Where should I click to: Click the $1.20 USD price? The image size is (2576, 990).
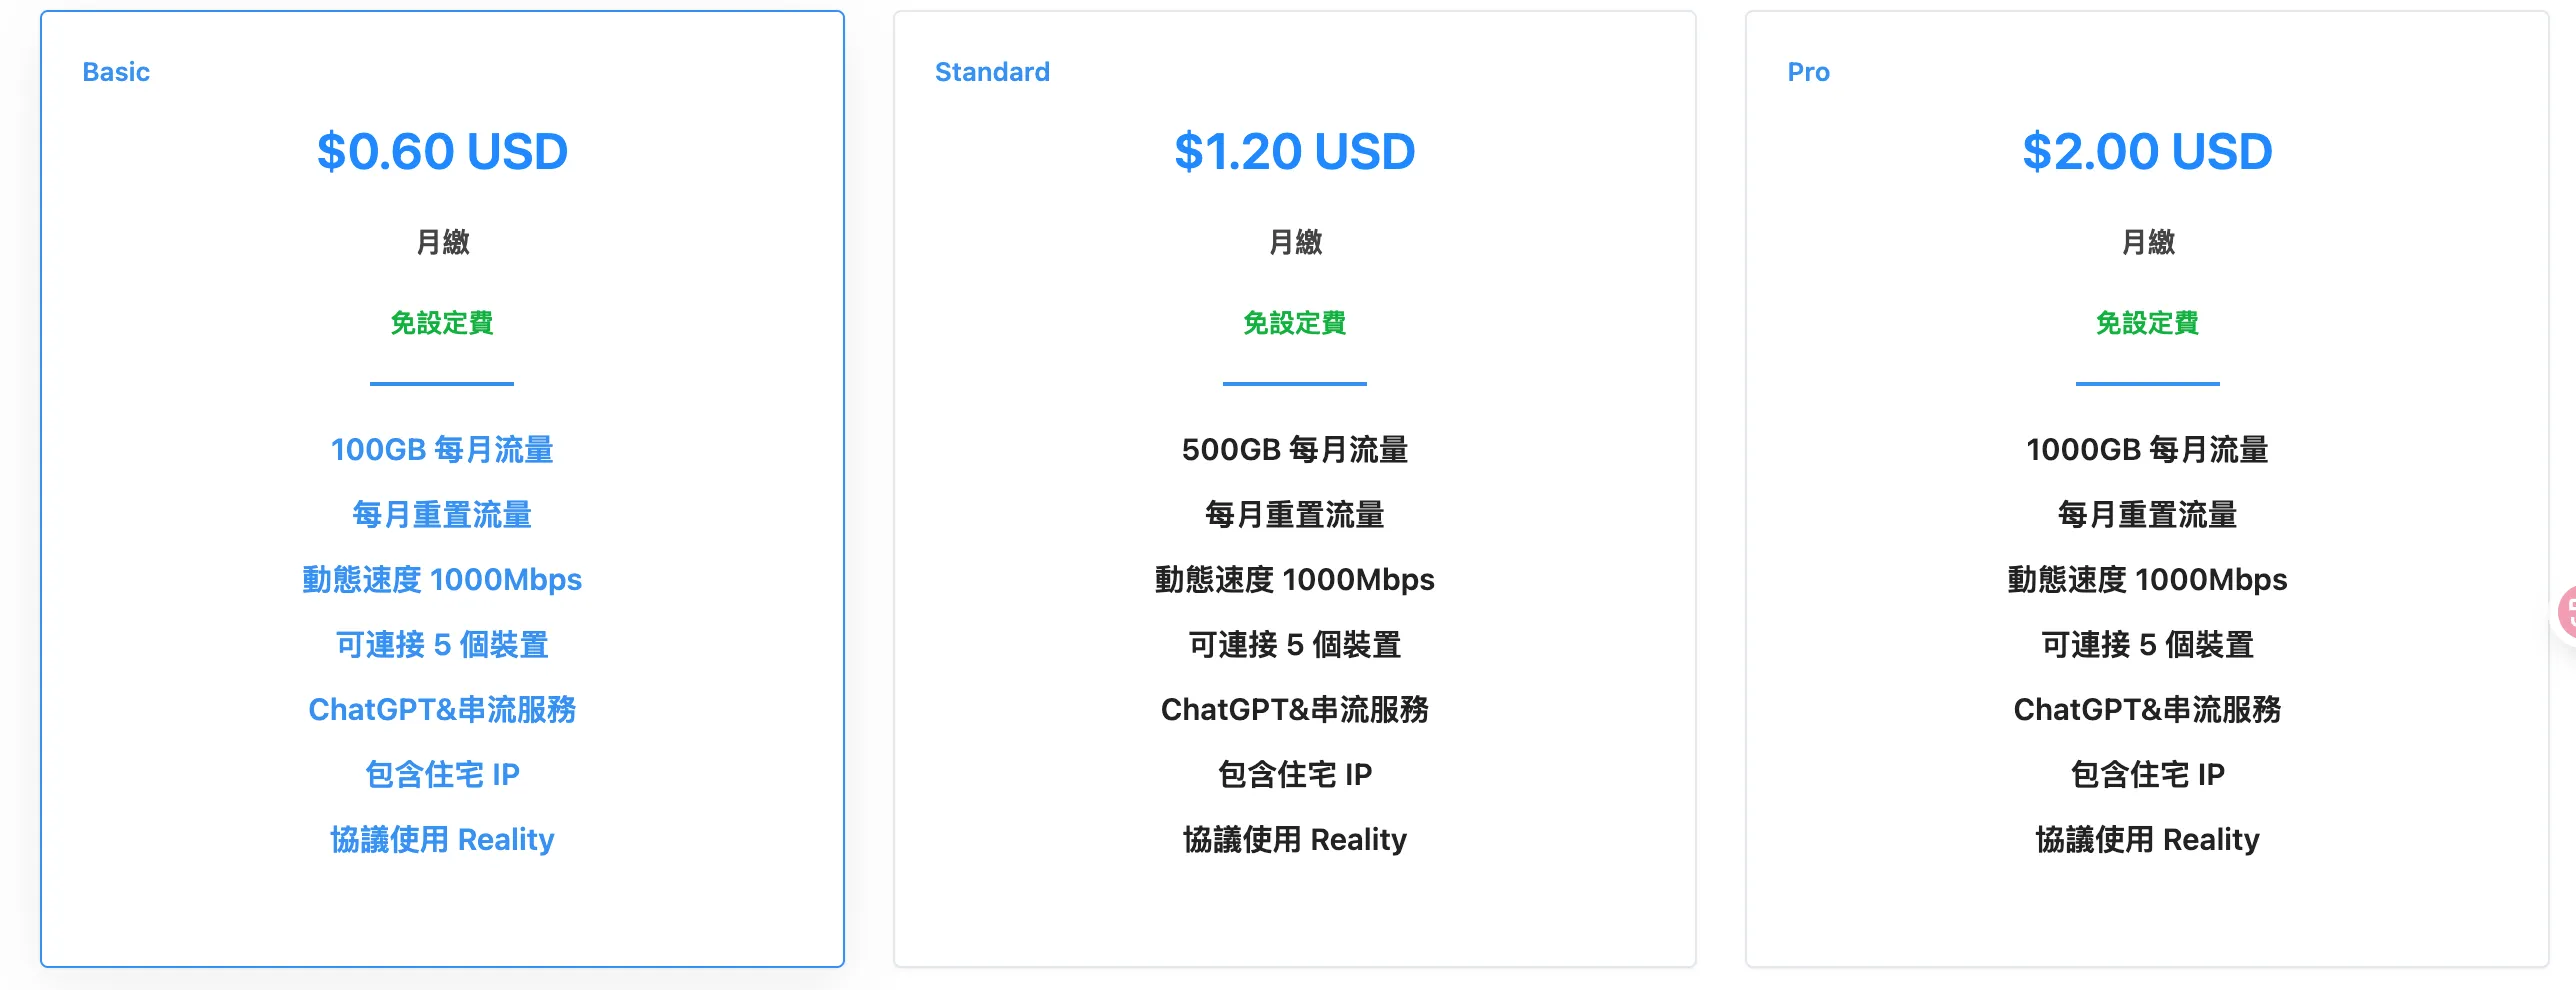(1294, 152)
